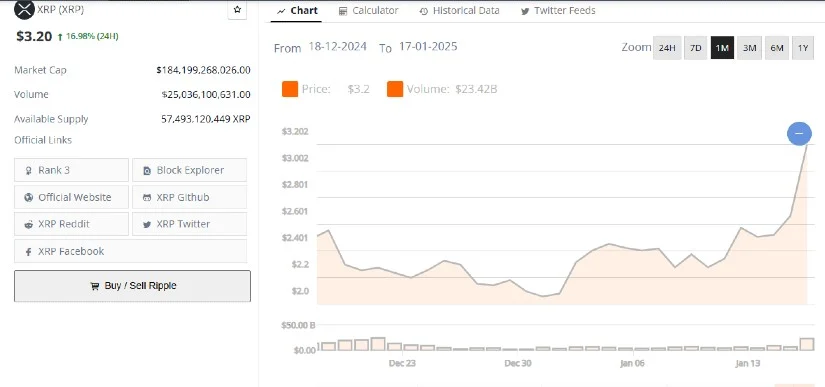Select the Chart tab
Image resolution: width=825 pixels, height=387 pixels.
(x=297, y=11)
